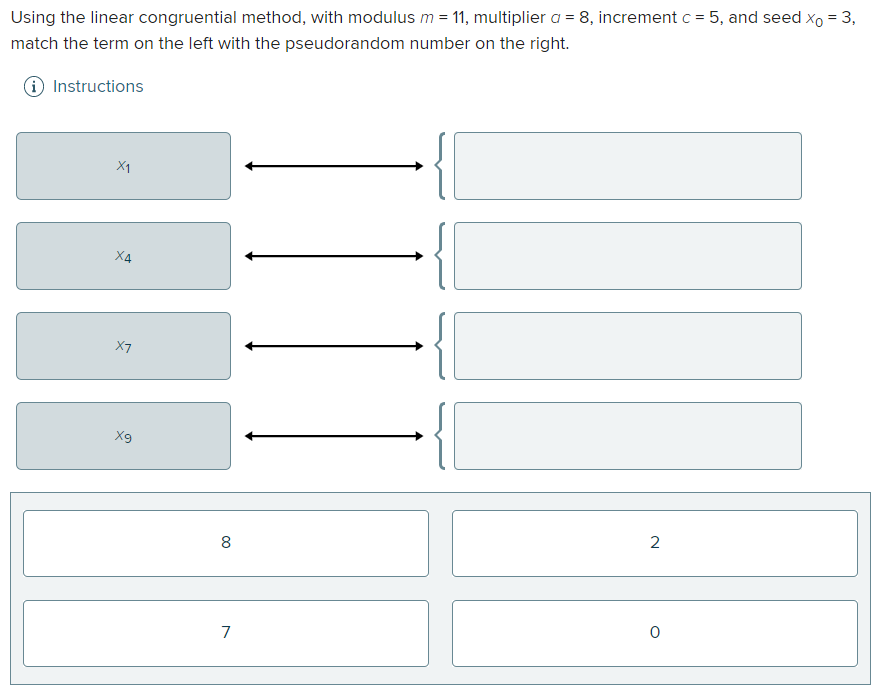The image size is (878, 698).
Task: Click the empty answer slot beside x9
Action: (628, 436)
